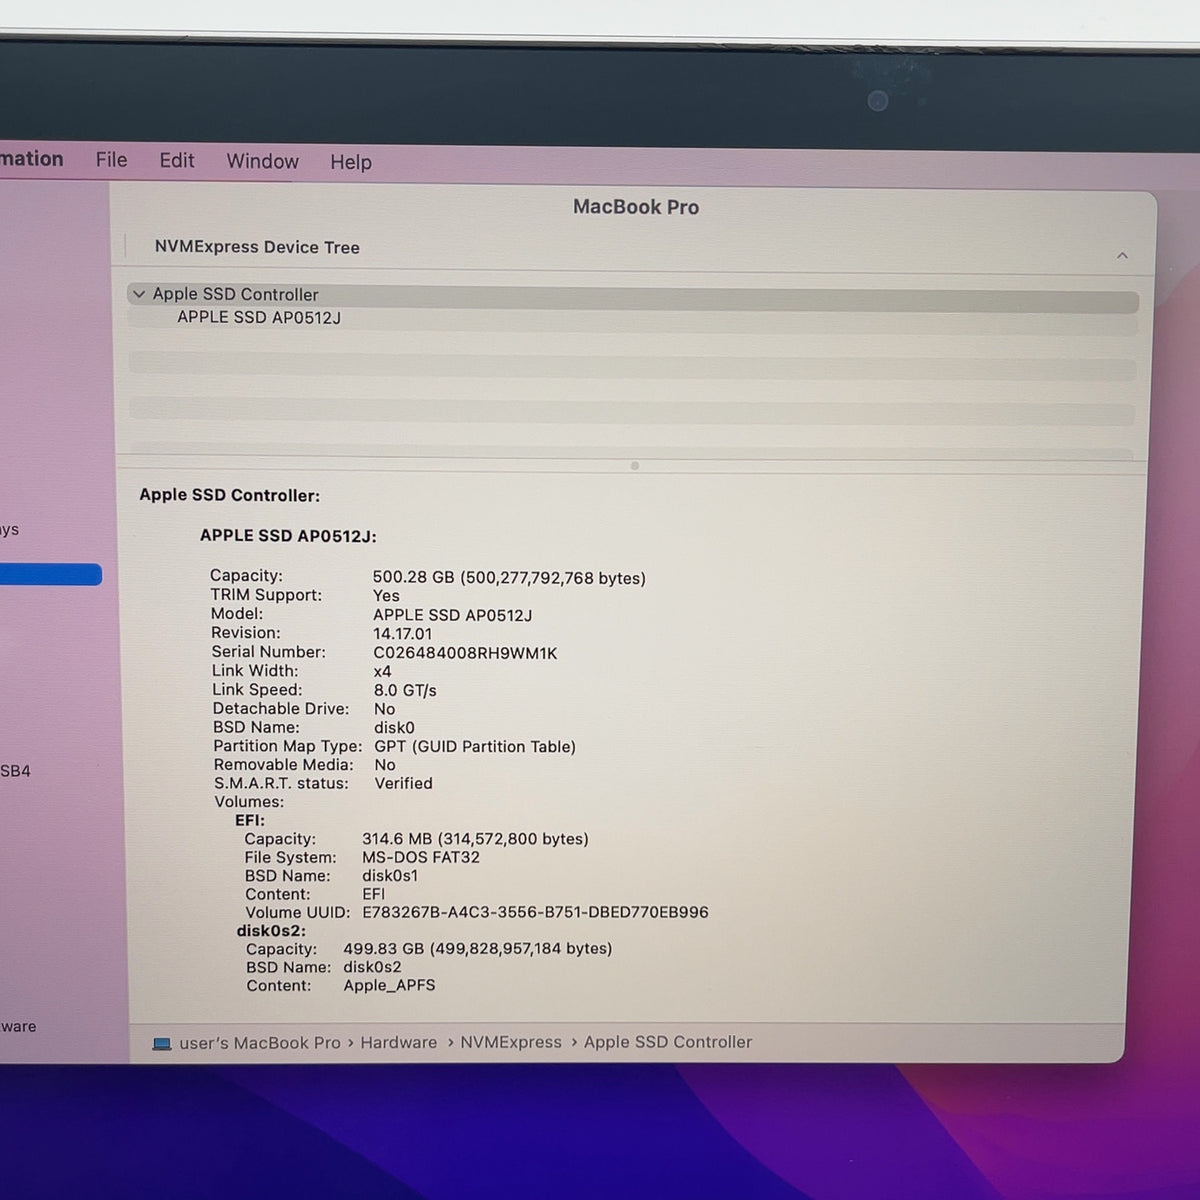The width and height of the screenshot is (1200, 1200).
Task: Go to Hardware in the path bar
Action: [x=398, y=1042]
